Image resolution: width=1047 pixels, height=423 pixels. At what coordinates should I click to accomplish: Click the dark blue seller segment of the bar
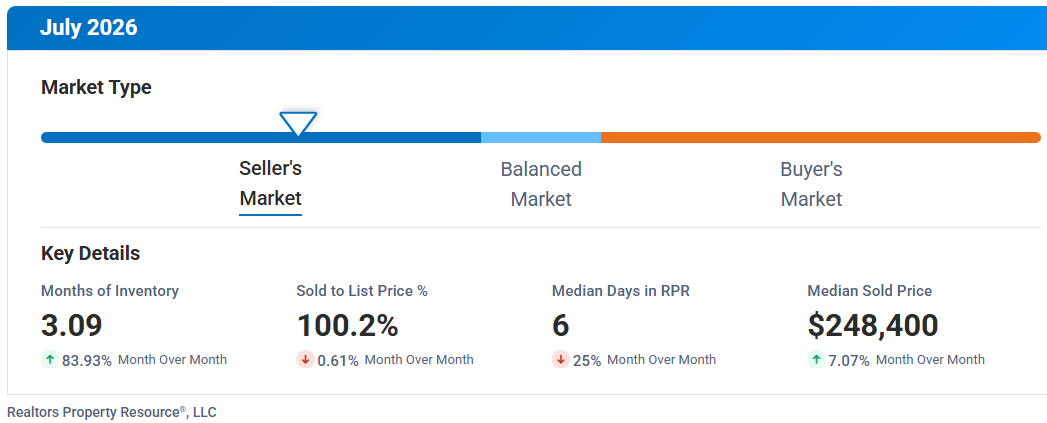[261, 138]
